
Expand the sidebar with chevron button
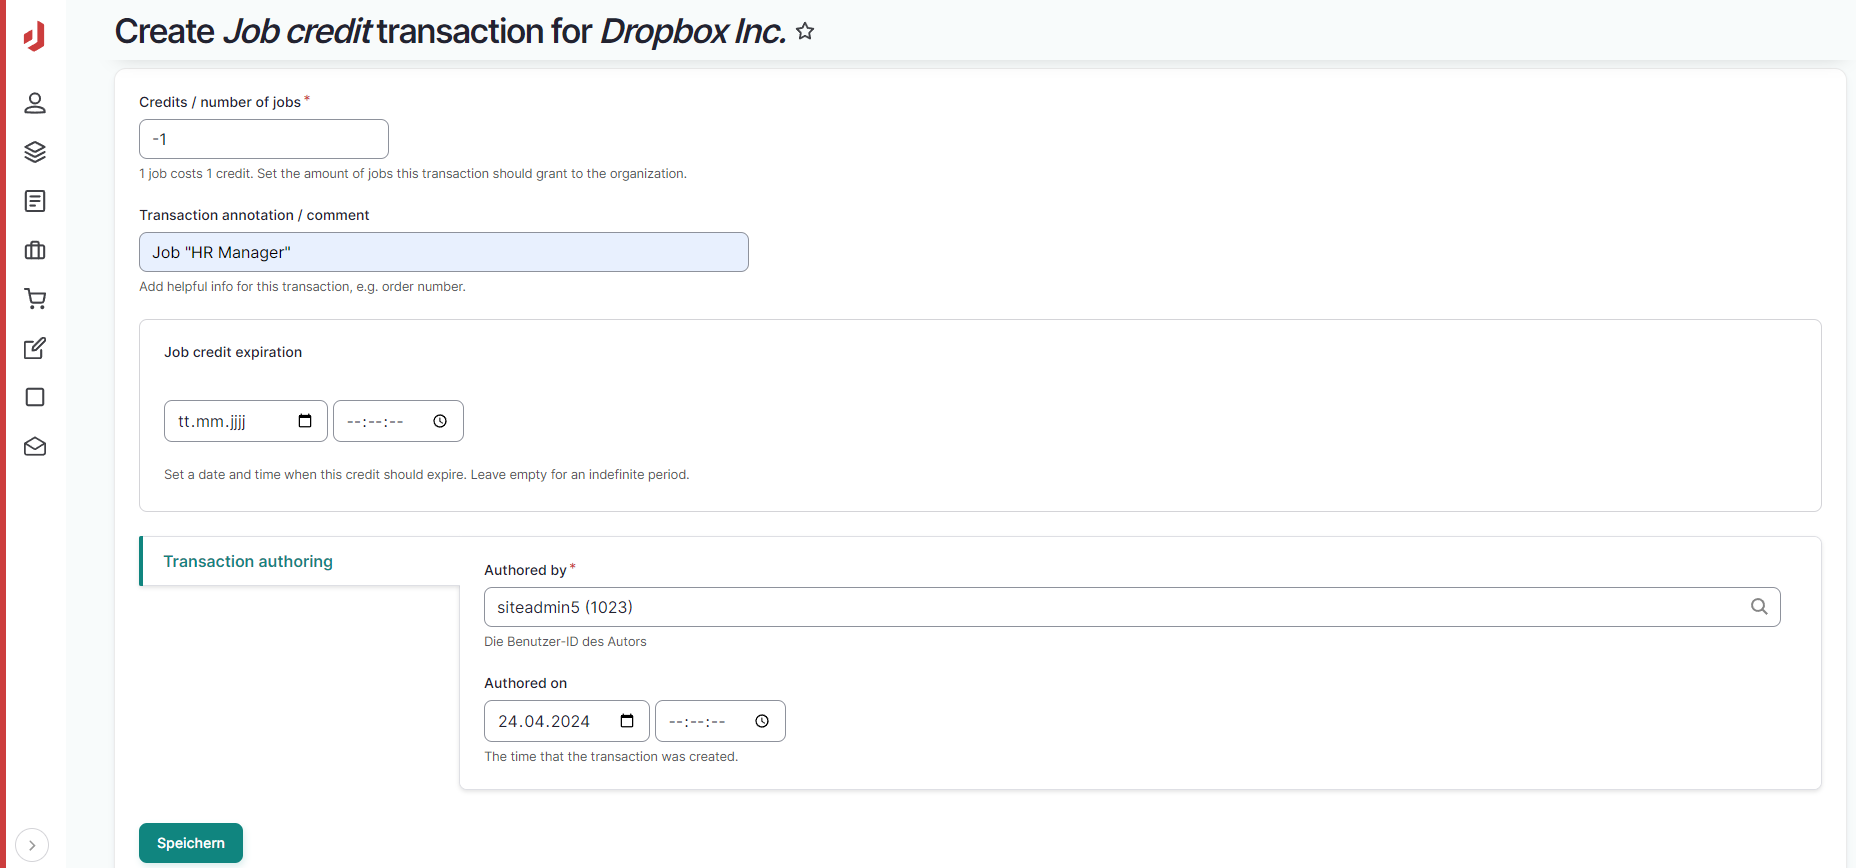pyautogui.click(x=32, y=845)
